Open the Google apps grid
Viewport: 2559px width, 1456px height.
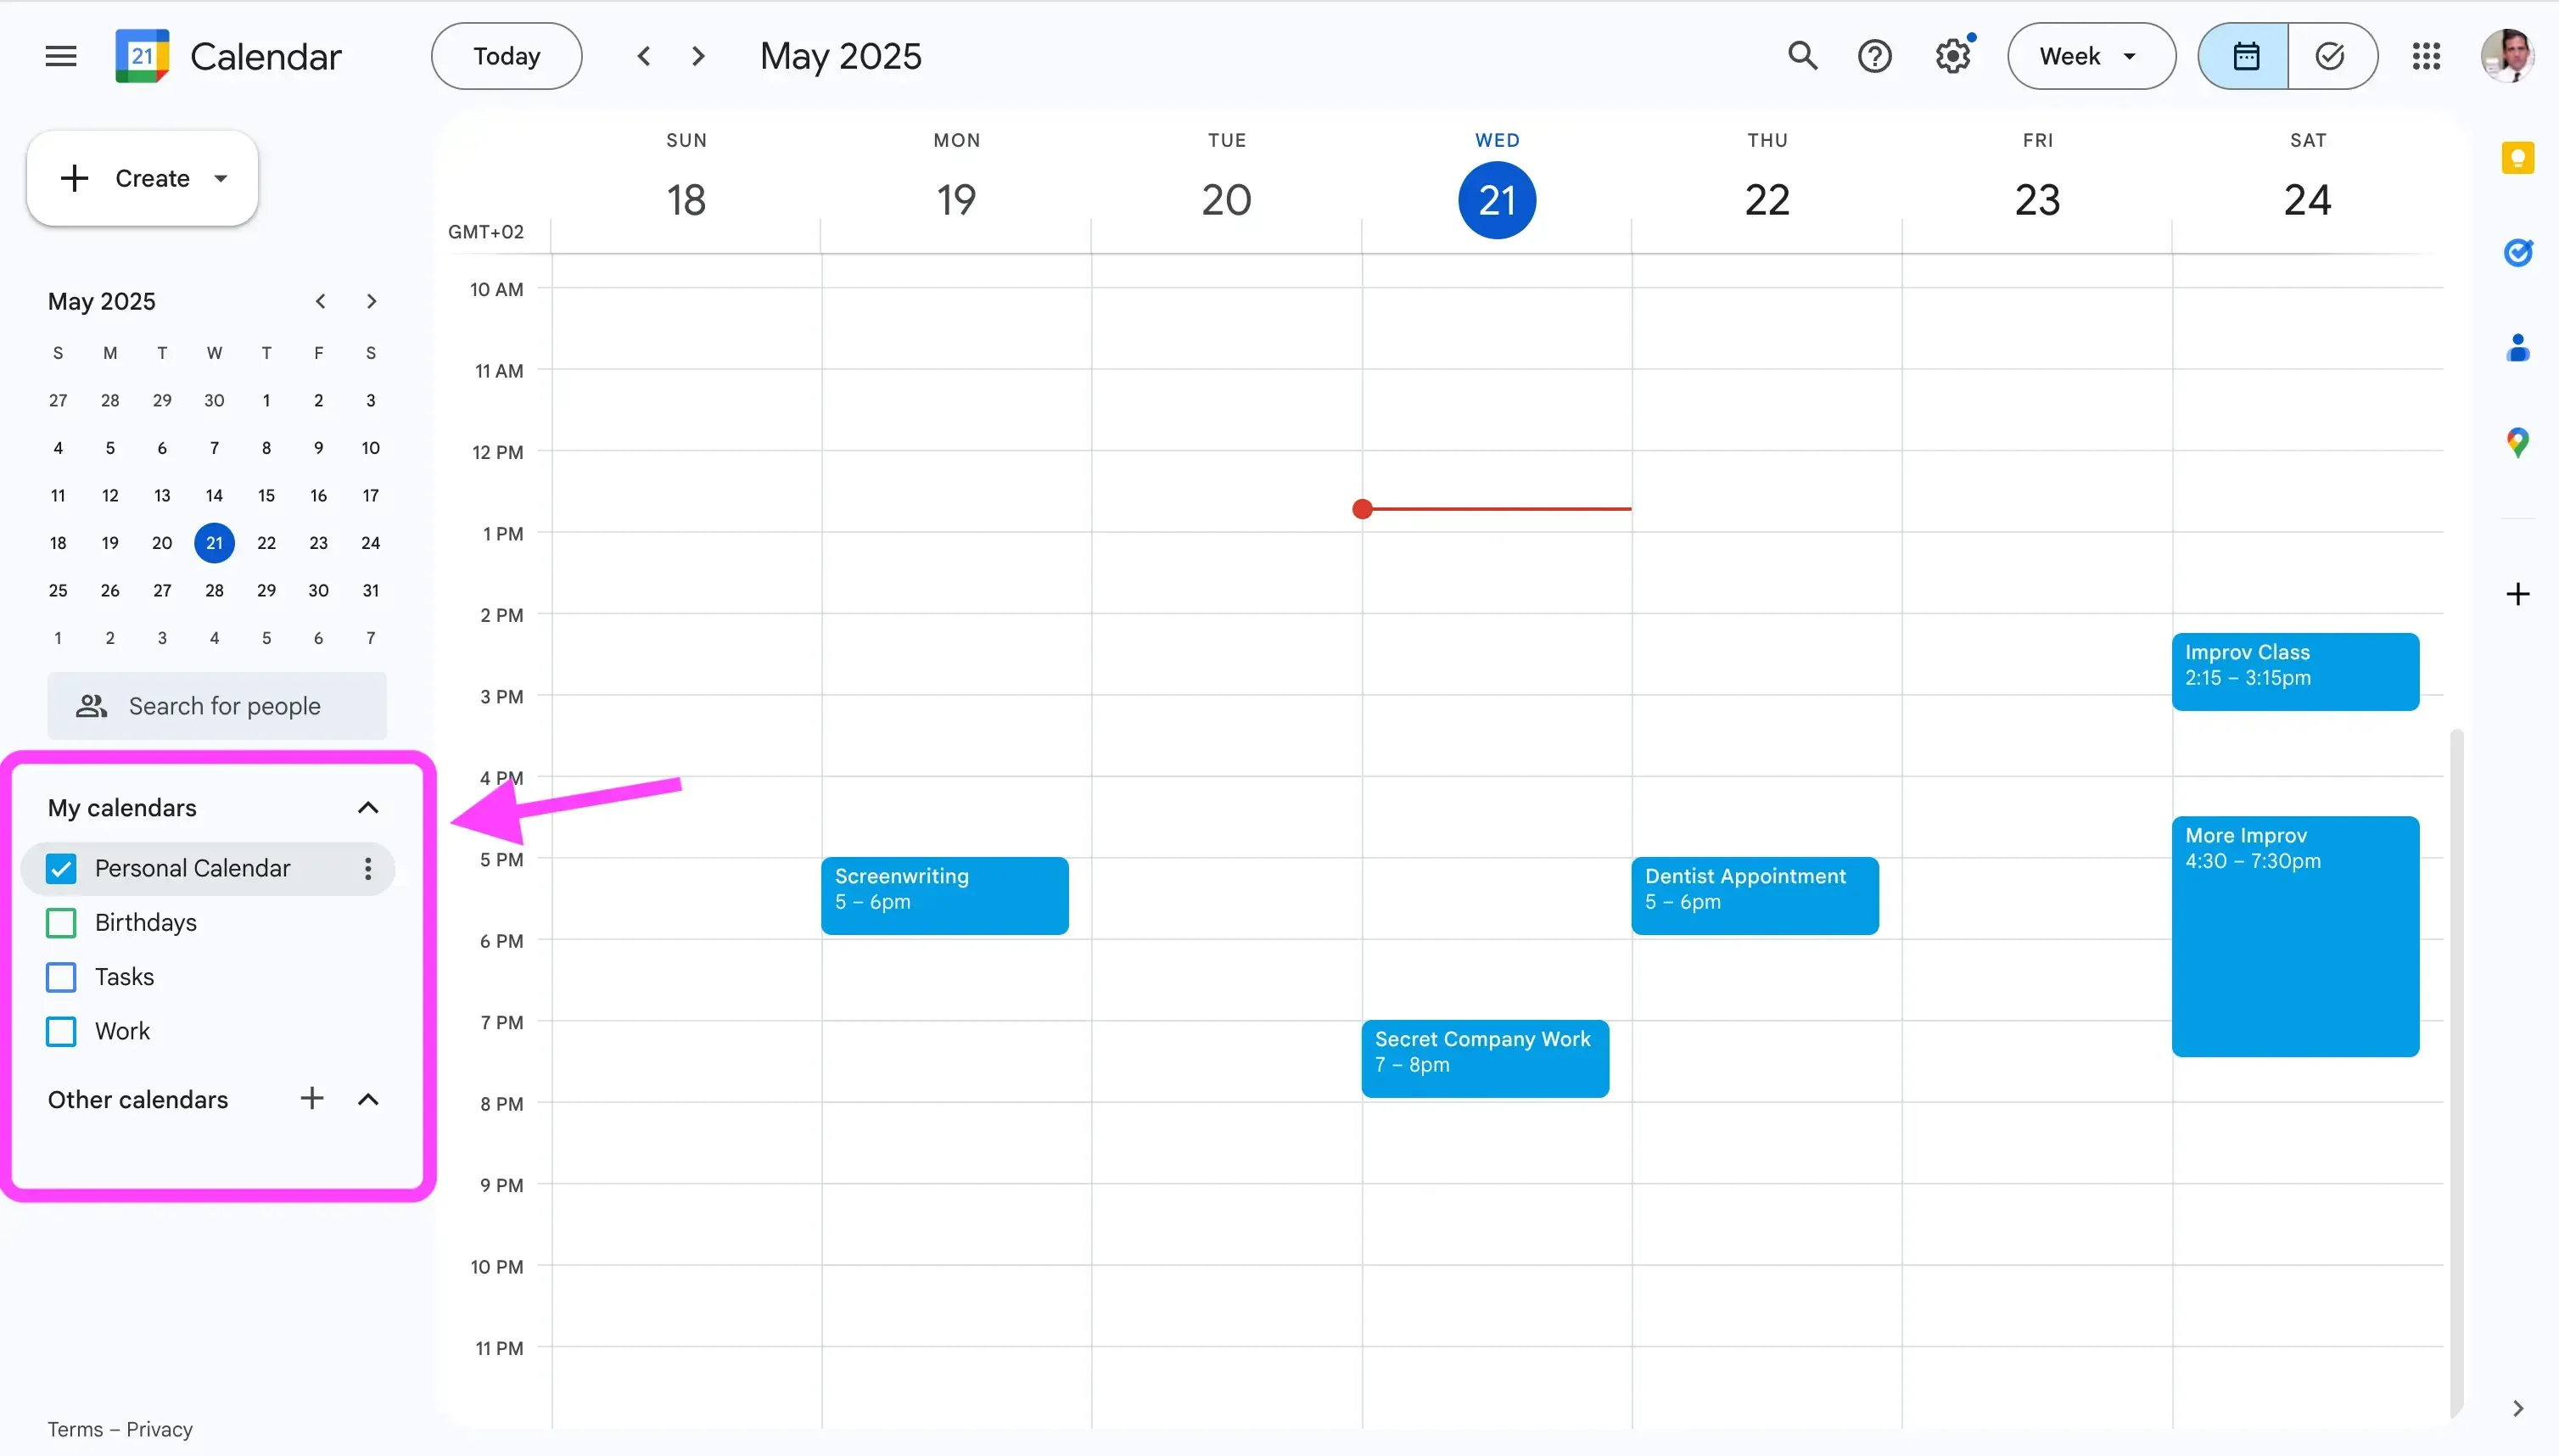[x=2426, y=55]
